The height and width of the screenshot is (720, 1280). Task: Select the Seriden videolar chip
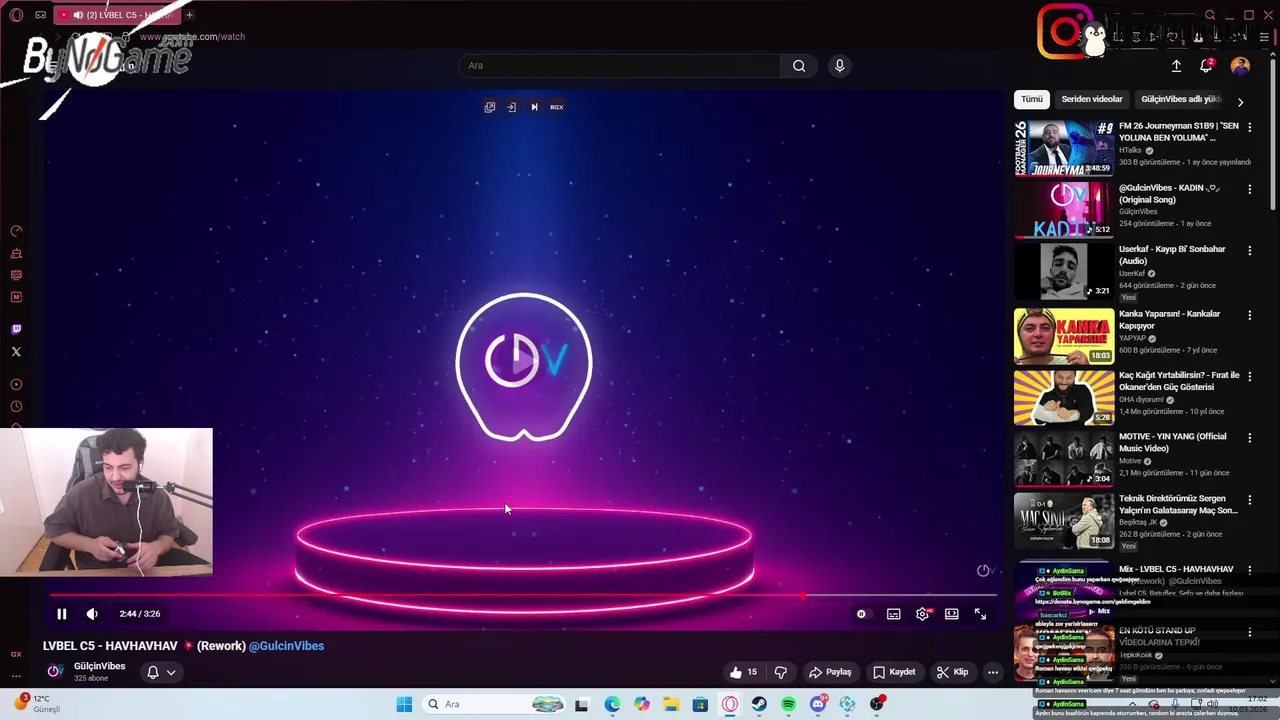tap(1092, 99)
